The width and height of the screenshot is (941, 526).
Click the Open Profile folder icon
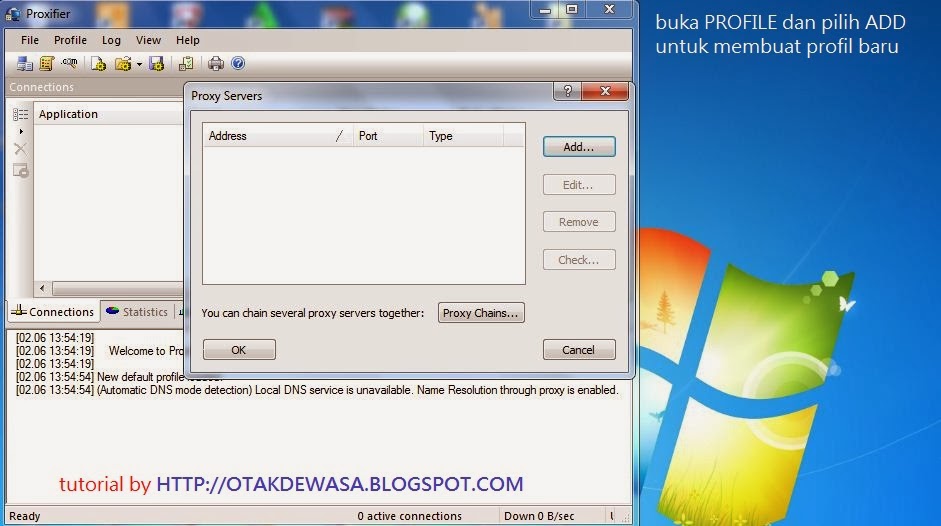(x=123, y=64)
